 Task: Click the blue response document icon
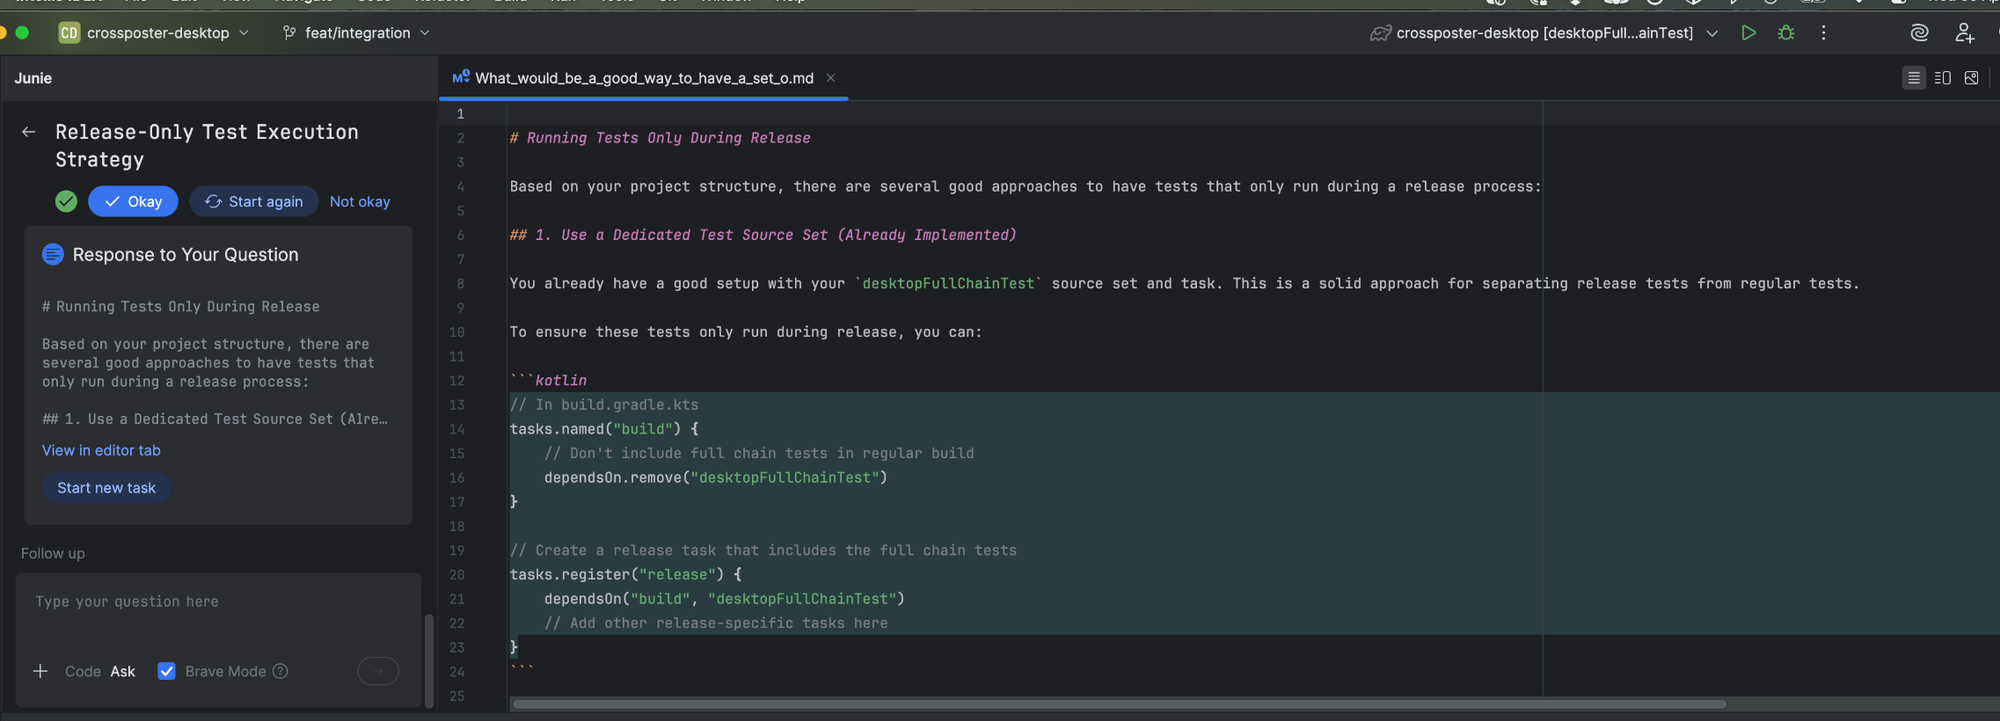tap(53, 254)
